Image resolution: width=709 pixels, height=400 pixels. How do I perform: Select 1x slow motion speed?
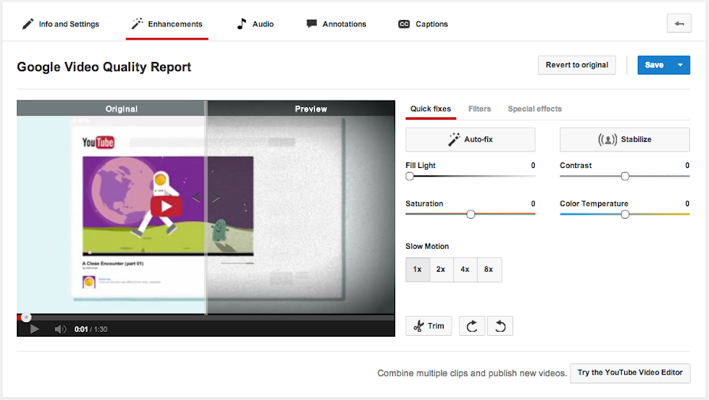(x=417, y=269)
